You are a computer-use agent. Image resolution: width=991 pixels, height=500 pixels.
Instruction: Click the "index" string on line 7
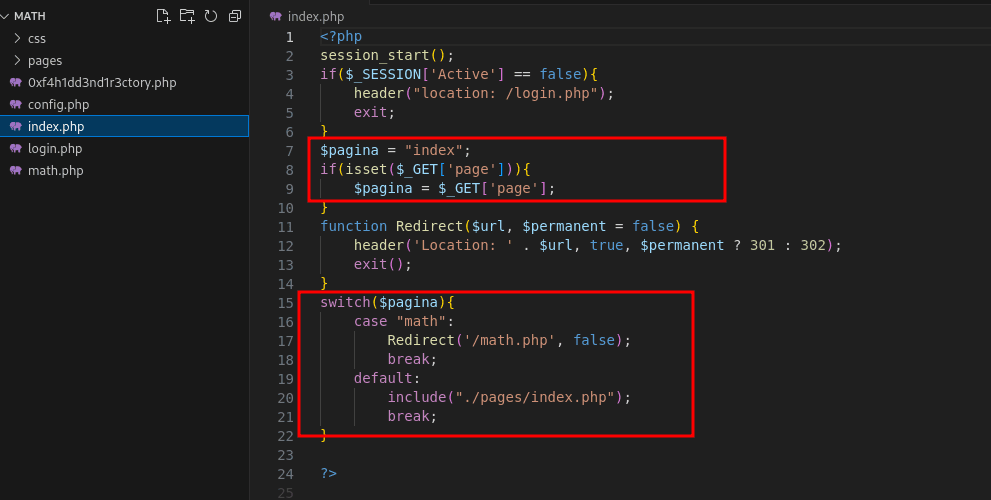434,150
